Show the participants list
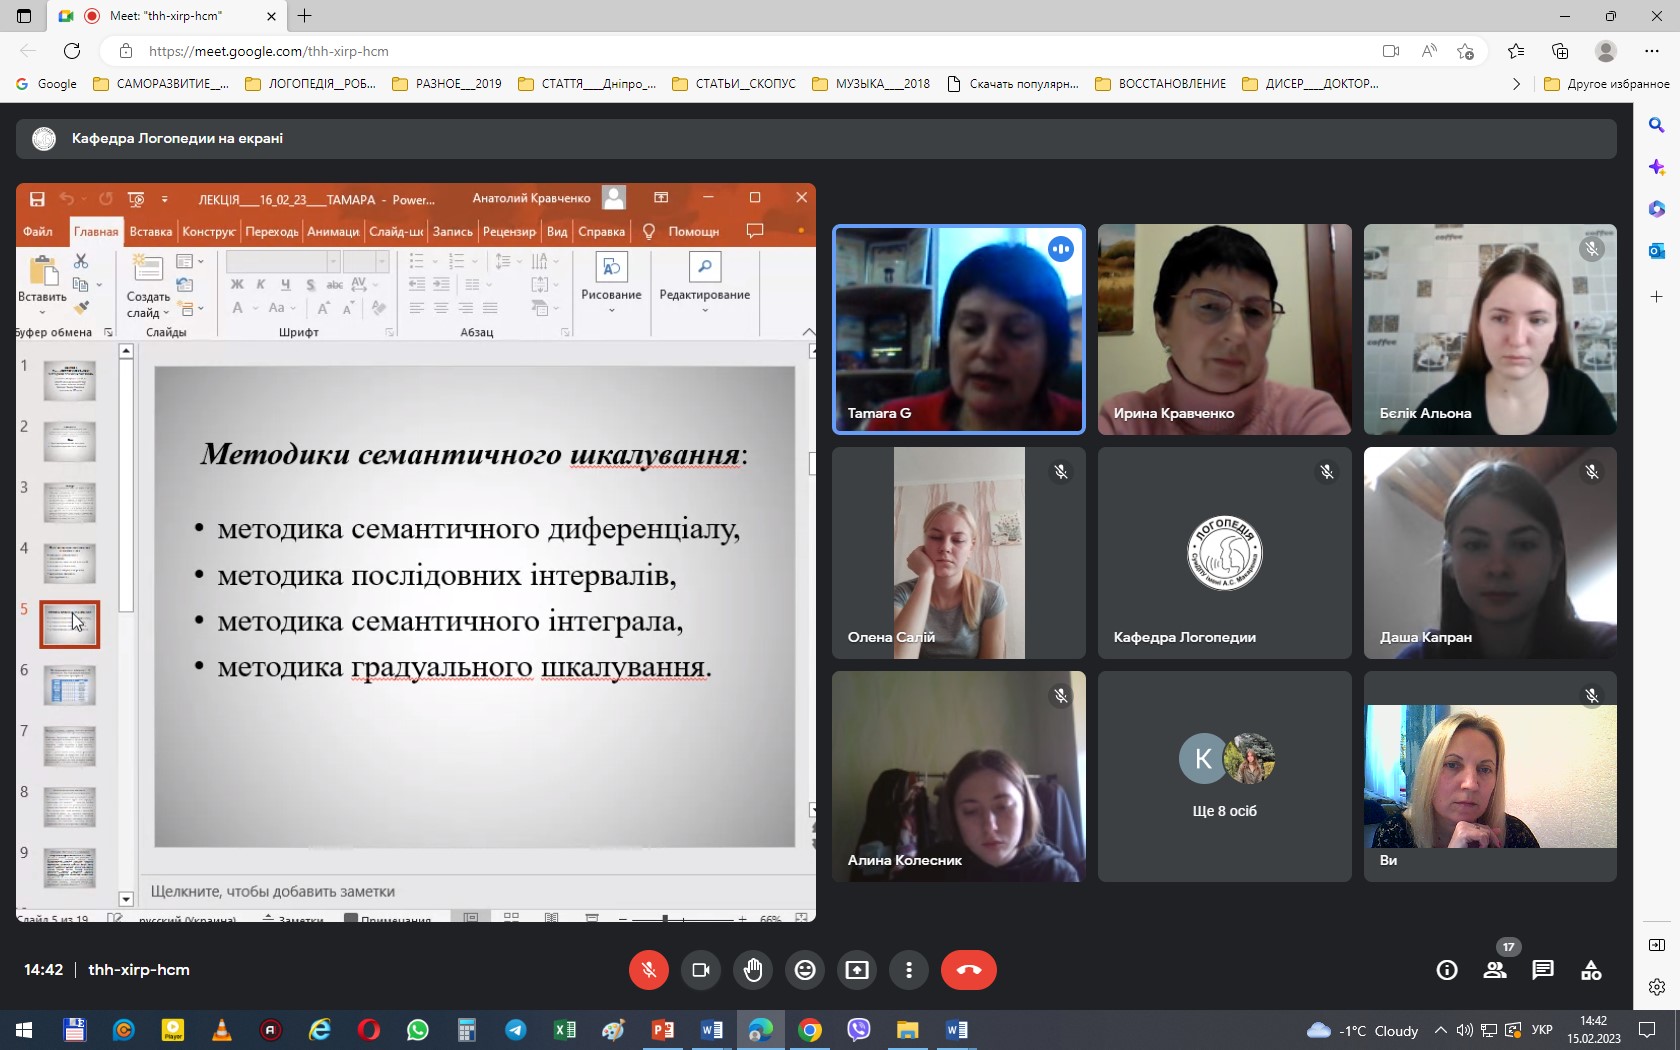 pyautogui.click(x=1495, y=970)
